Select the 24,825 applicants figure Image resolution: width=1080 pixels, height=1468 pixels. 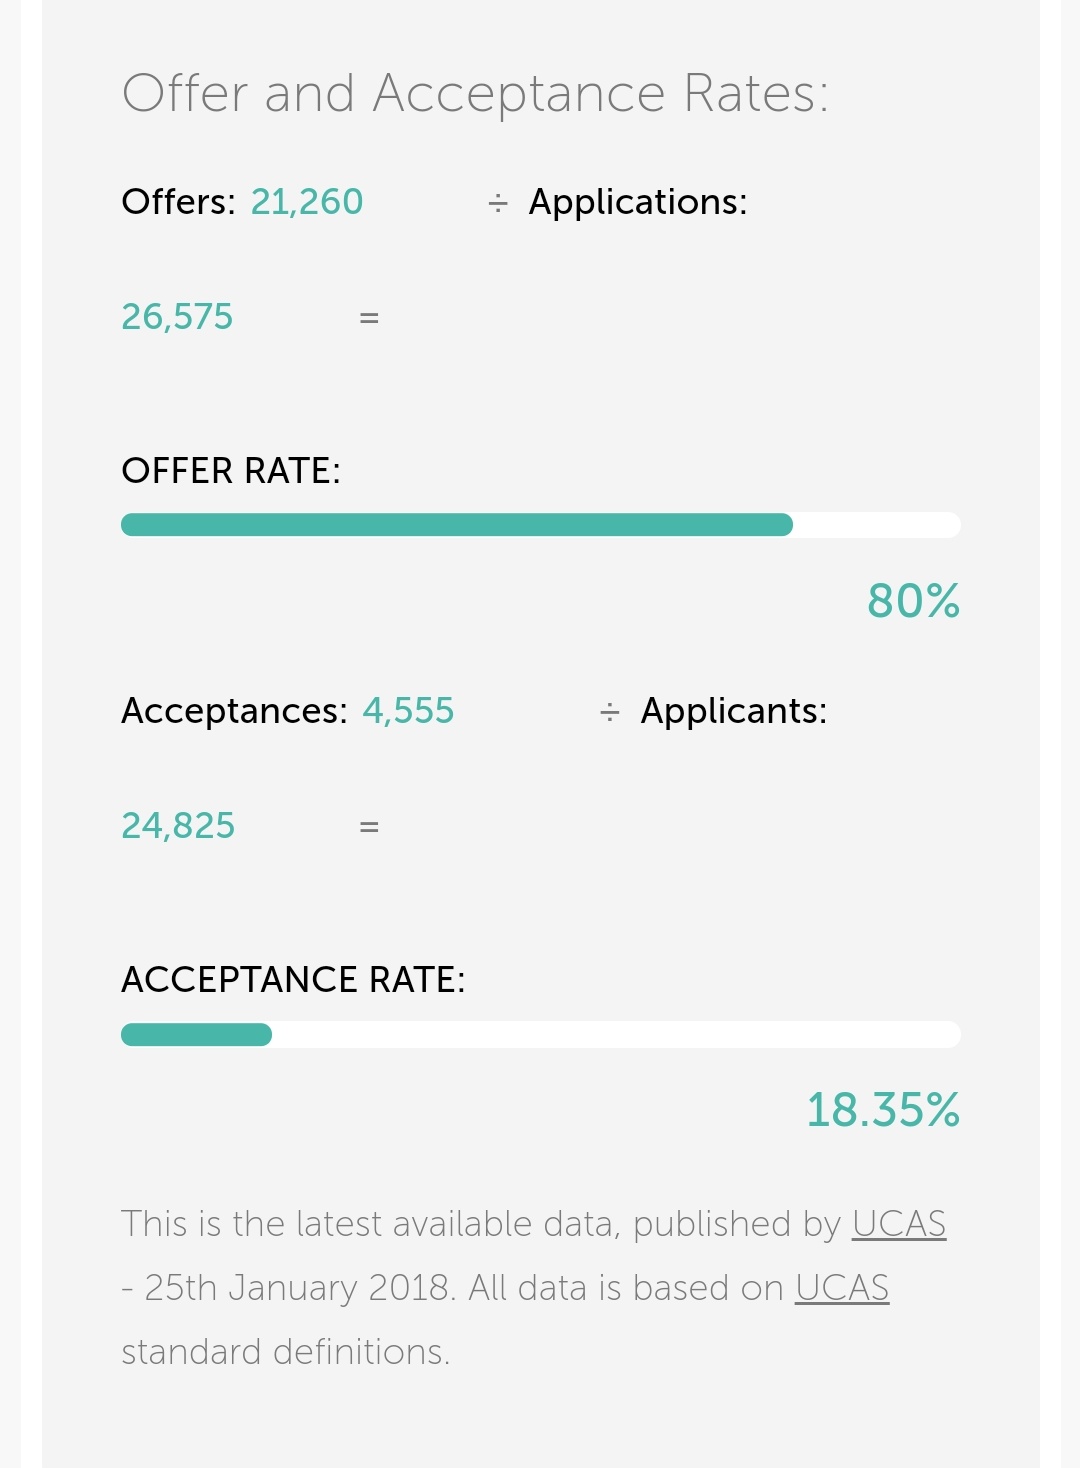pyautogui.click(x=178, y=826)
